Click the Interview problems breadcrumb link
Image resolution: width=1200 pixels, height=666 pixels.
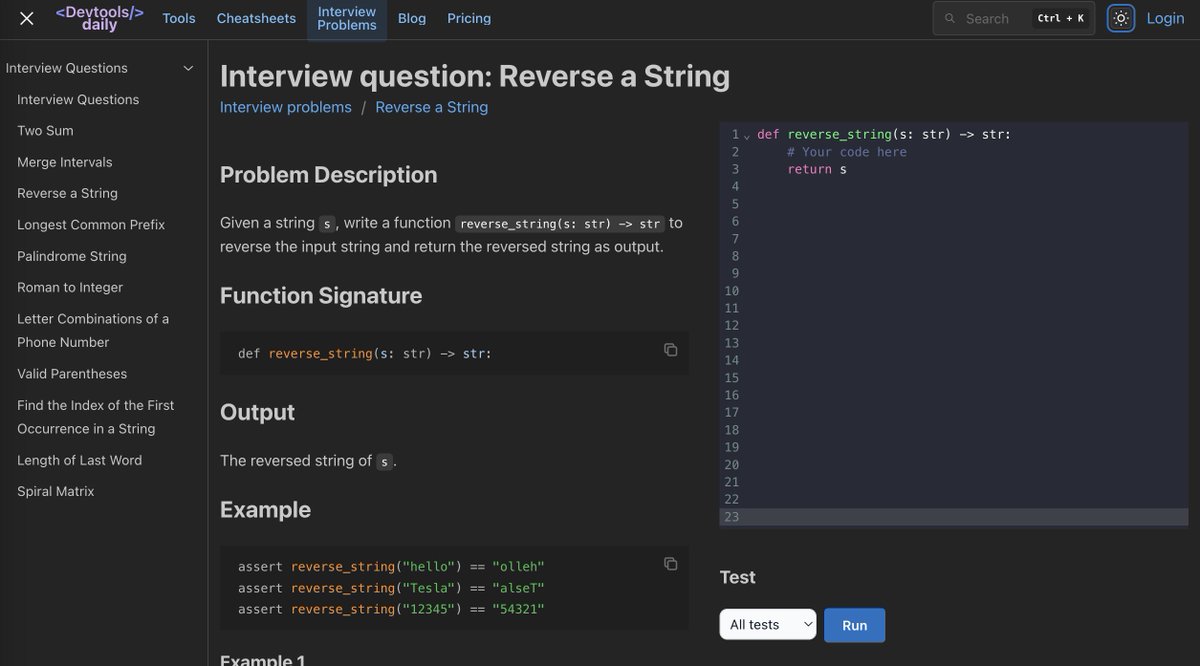click(x=286, y=107)
